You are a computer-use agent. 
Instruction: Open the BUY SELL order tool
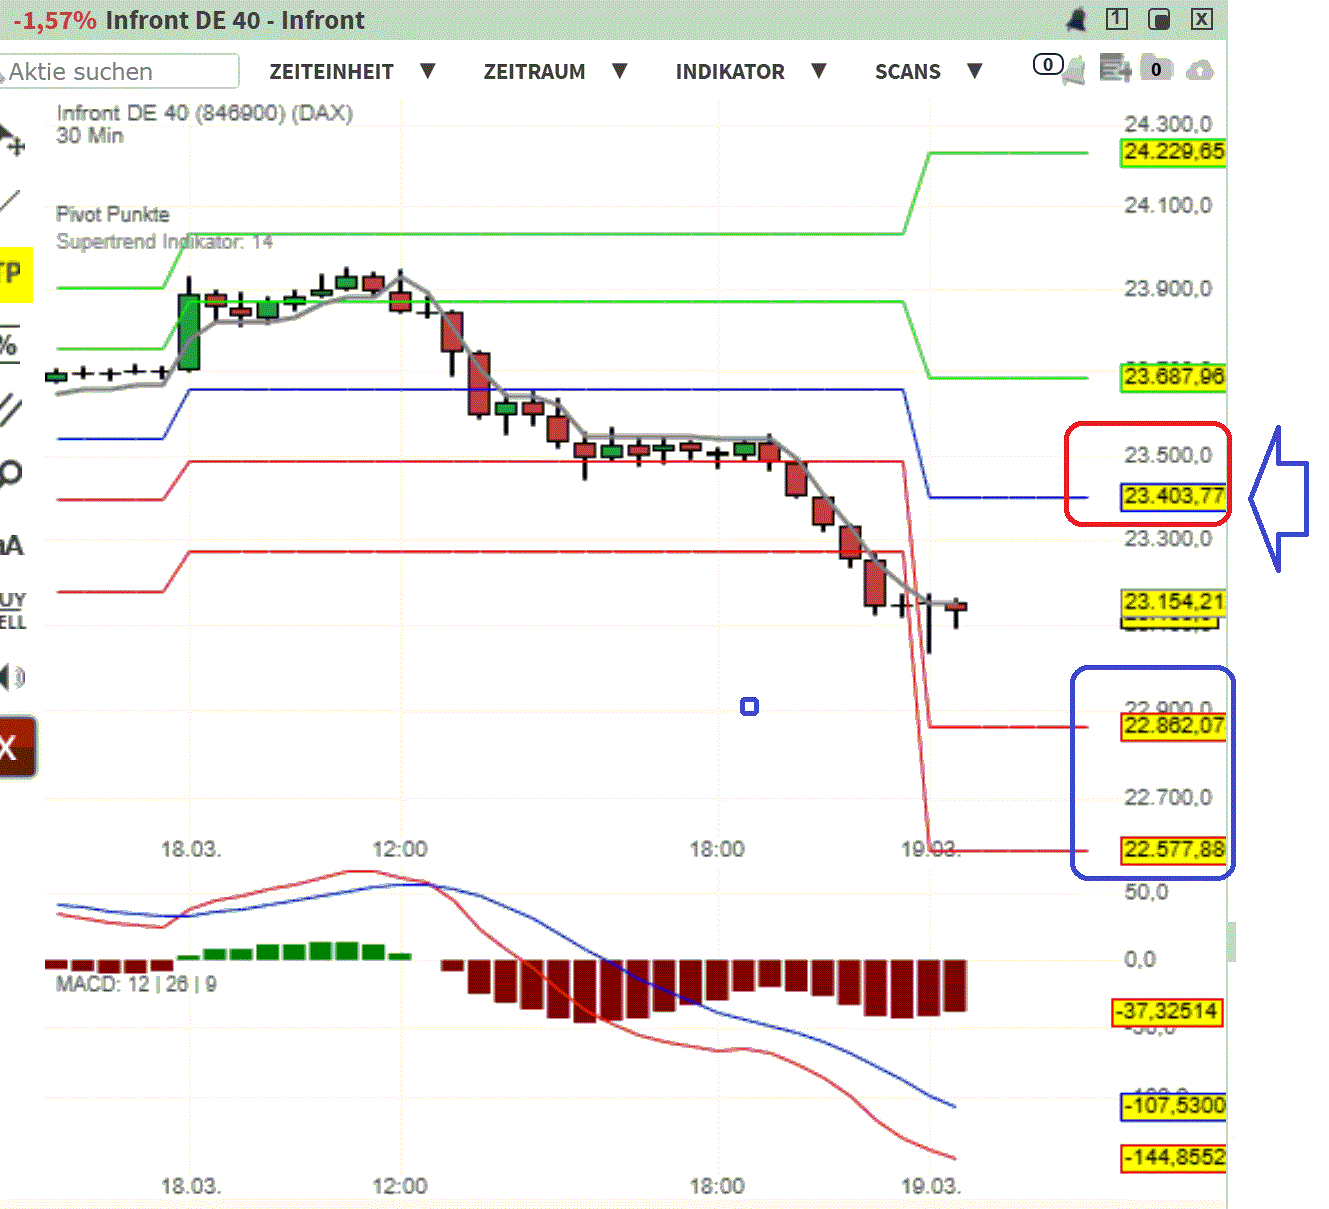coord(13,610)
